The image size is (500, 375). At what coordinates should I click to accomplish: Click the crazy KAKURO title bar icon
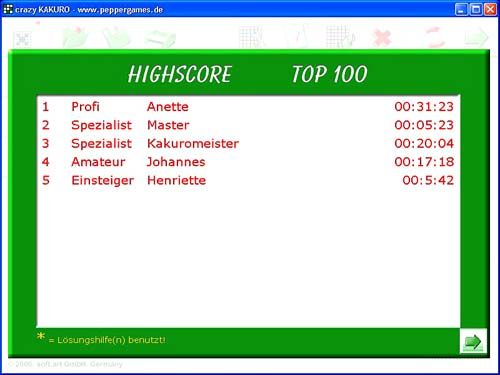tap(8, 9)
